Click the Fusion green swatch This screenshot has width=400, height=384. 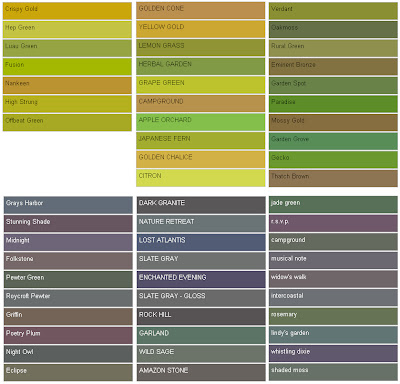[67, 67]
